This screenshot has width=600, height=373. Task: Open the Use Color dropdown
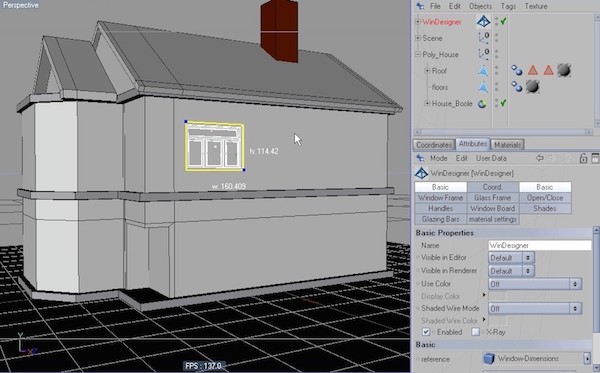535,284
